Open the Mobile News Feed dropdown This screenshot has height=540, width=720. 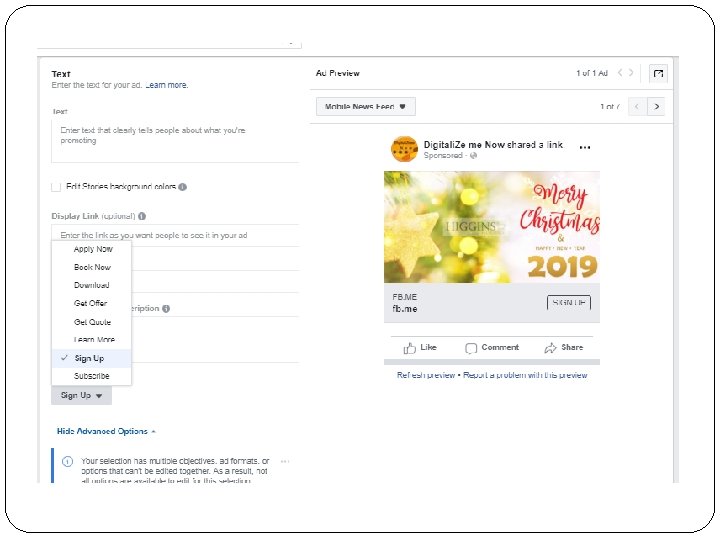pyautogui.click(x=365, y=106)
